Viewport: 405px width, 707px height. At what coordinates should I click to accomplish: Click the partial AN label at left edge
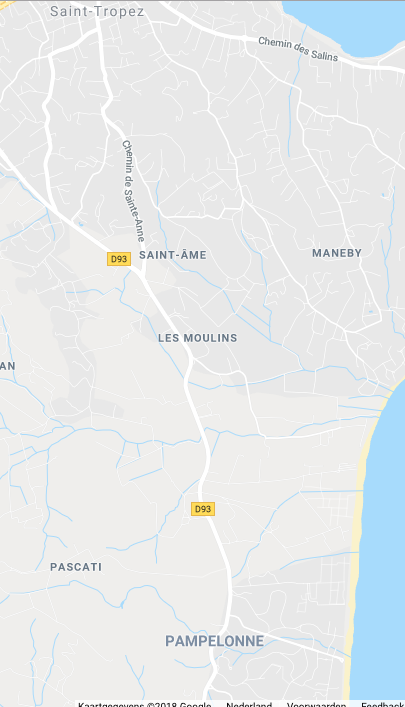tap(8, 366)
